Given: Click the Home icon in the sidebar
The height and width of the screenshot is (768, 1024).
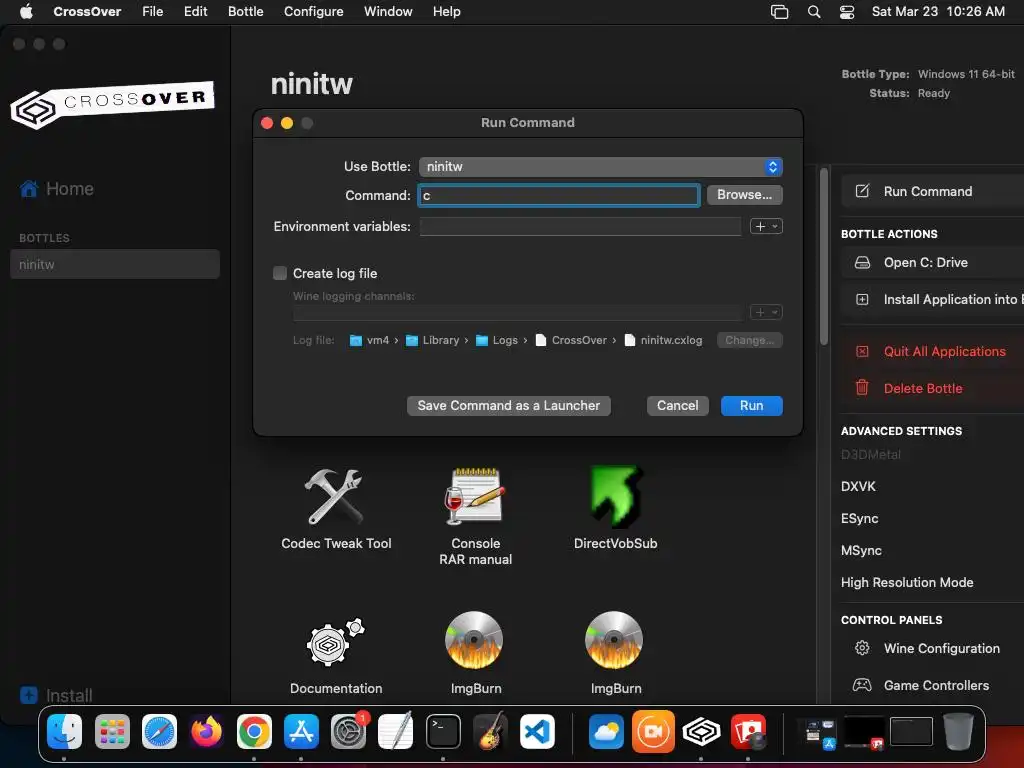Looking at the screenshot, I should click(29, 189).
